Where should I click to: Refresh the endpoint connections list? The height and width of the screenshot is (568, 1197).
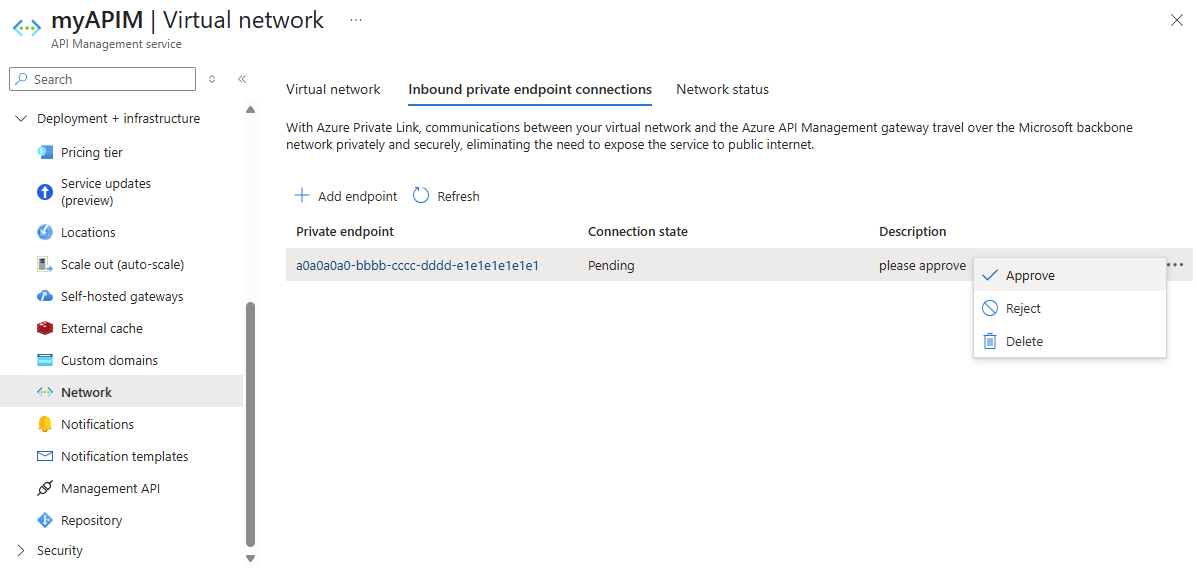pyautogui.click(x=446, y=196)
